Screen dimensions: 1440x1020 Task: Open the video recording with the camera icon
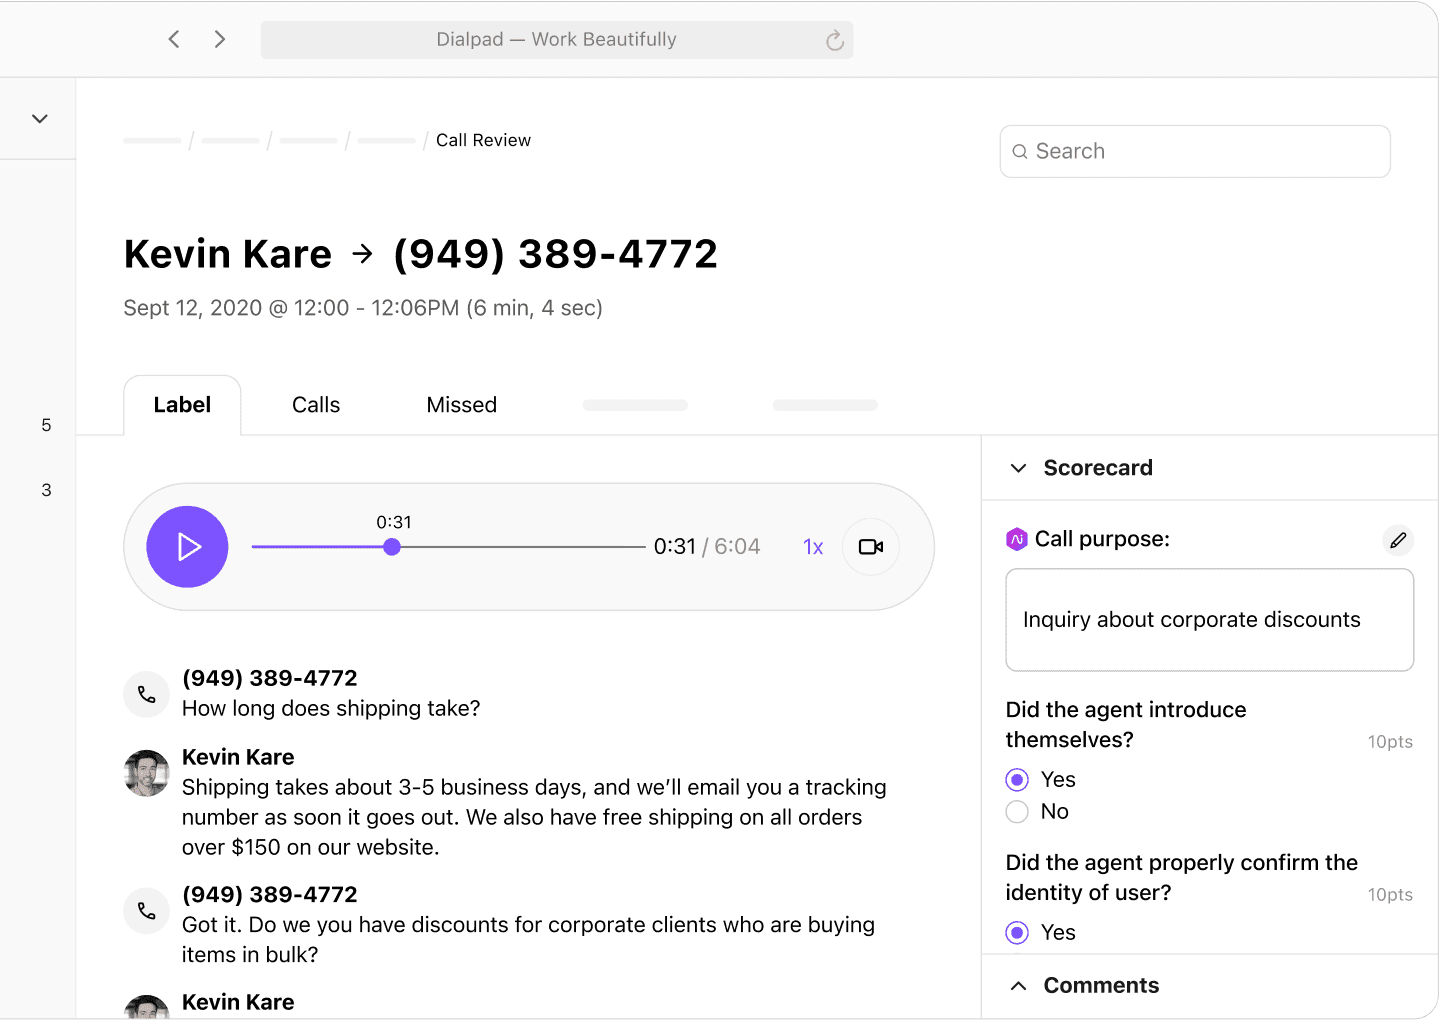coord(870,547)
